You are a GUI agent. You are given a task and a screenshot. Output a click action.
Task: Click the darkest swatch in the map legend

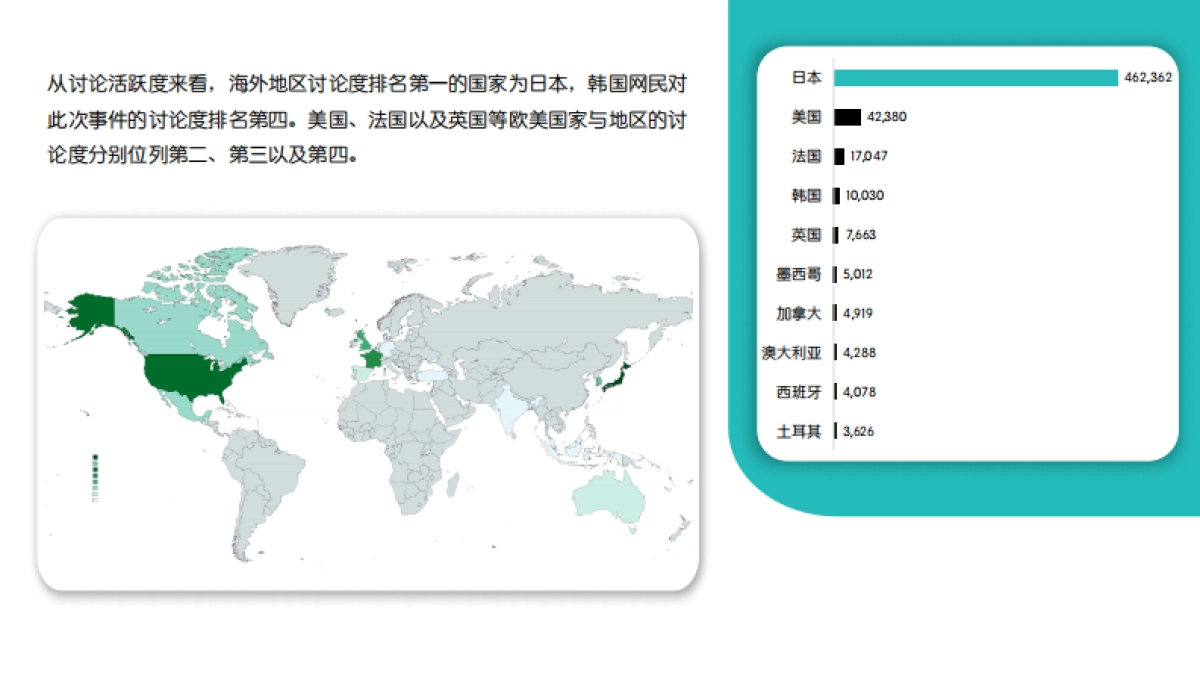95,456
